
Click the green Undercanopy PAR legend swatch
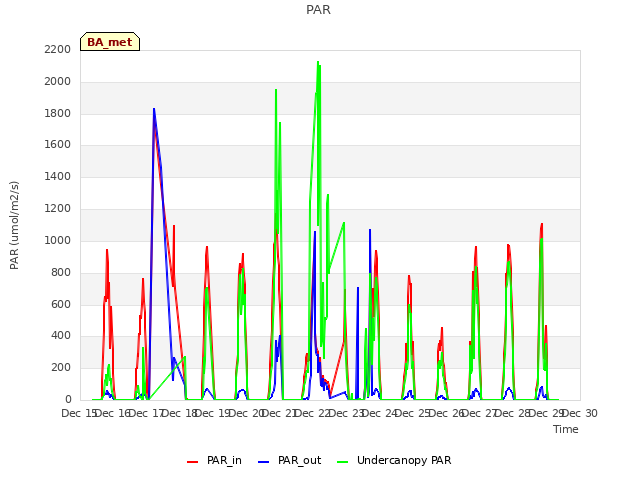[x=343, y=462]
